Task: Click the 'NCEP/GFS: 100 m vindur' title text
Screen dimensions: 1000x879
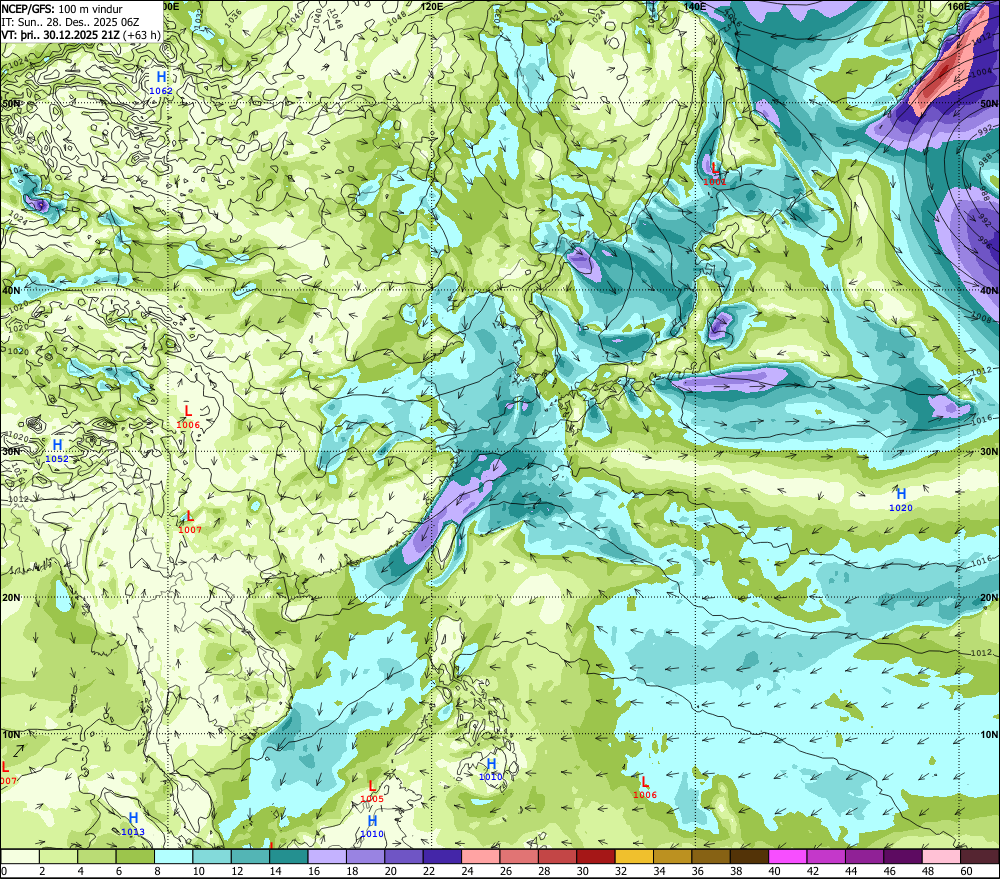Action: 62,9
